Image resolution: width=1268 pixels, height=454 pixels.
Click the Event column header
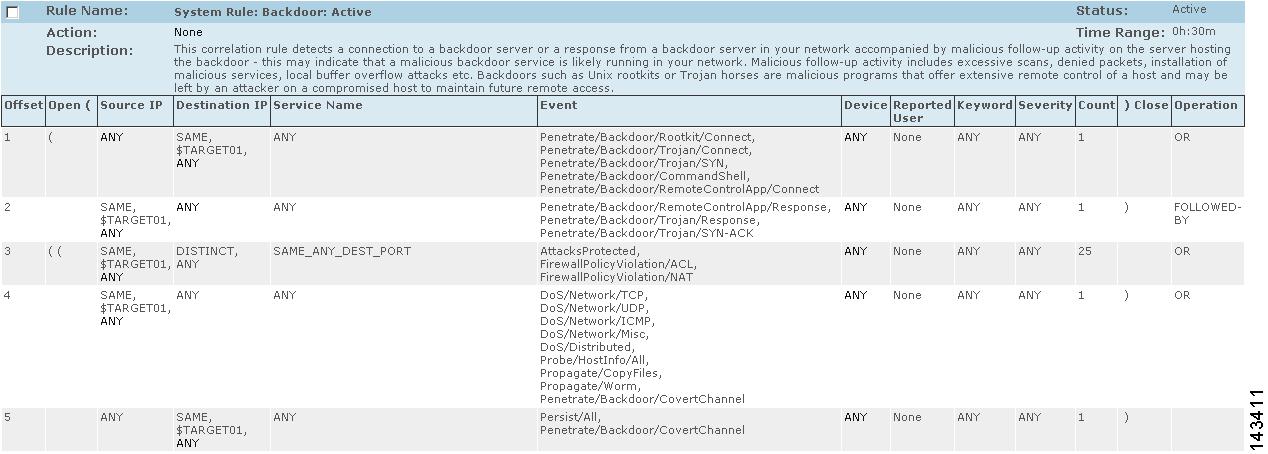point(558,105)
